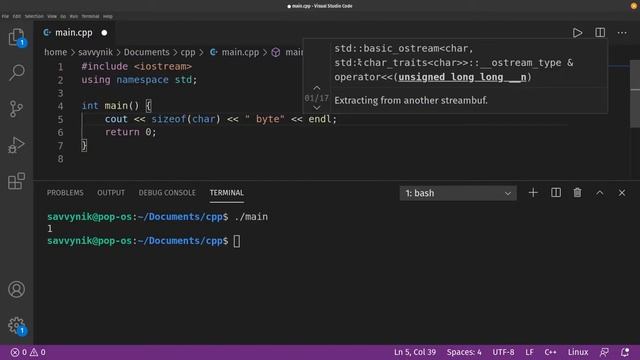Screen dimensions: 640x360
Task: Click 'savvynik' in the breadcrumb path
Action: 96,52
